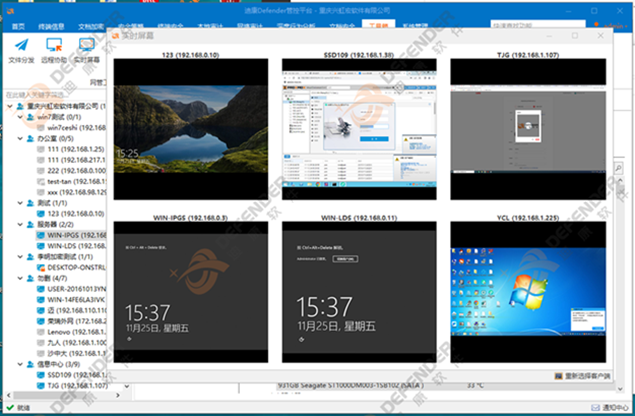Viewport: 635px width, 416px height.
Task: Collapse the 服务器 (2/2) group
Action: pos(17,225)
